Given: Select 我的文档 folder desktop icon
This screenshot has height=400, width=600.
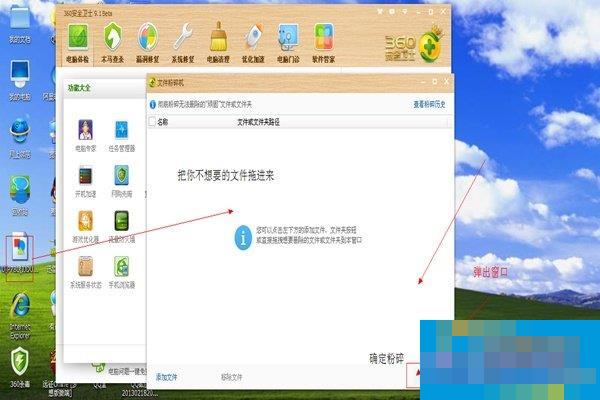Looking at the screenshot, I should click(x=20, y=24).
